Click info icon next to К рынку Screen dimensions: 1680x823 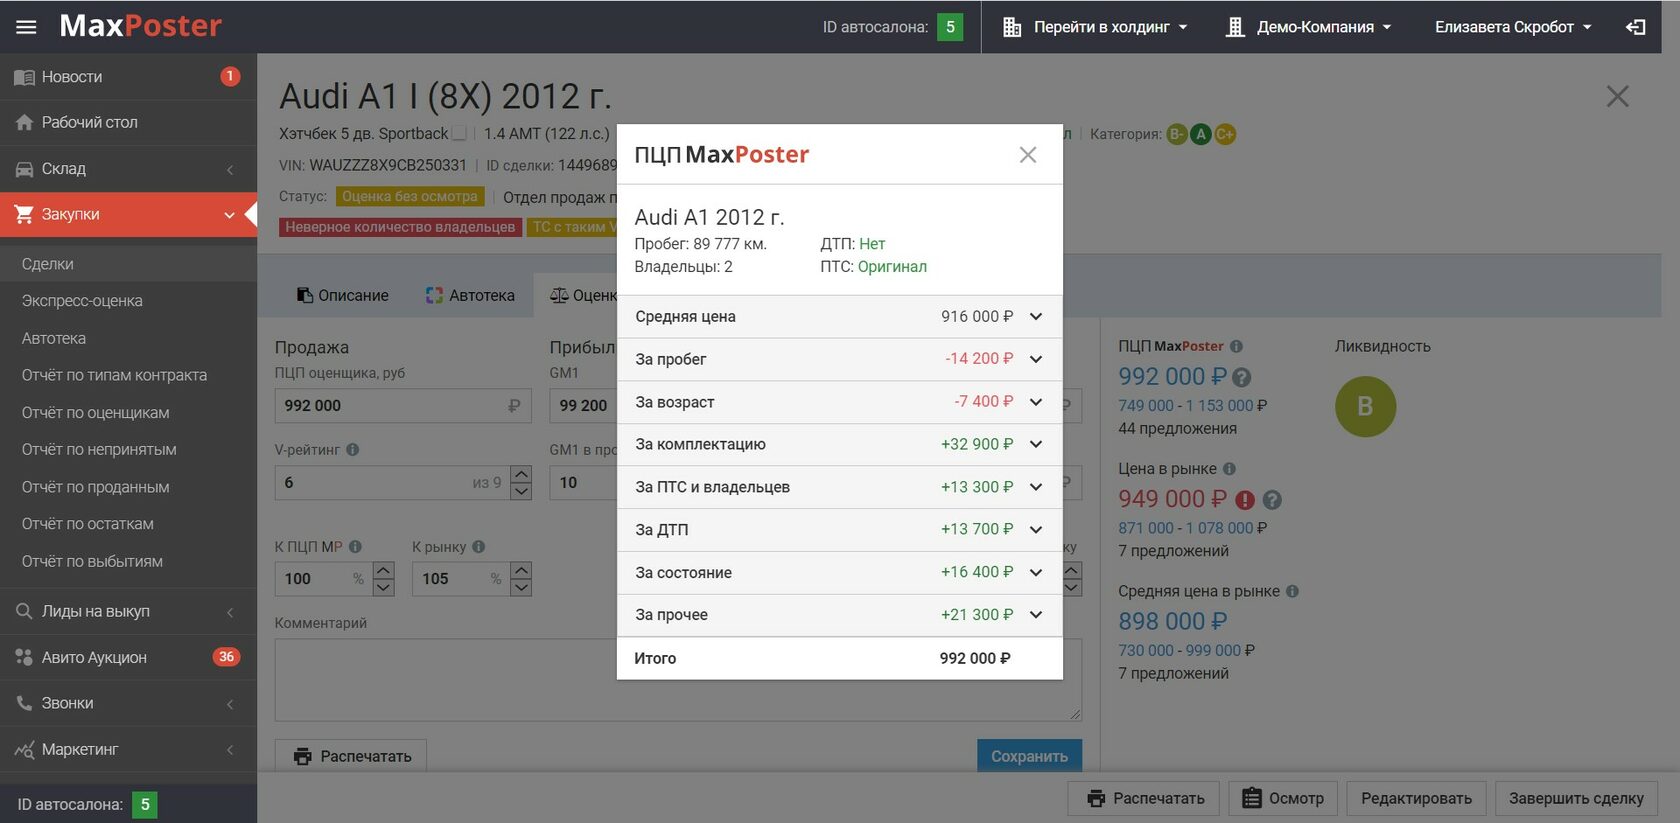(x=478, y=547)
